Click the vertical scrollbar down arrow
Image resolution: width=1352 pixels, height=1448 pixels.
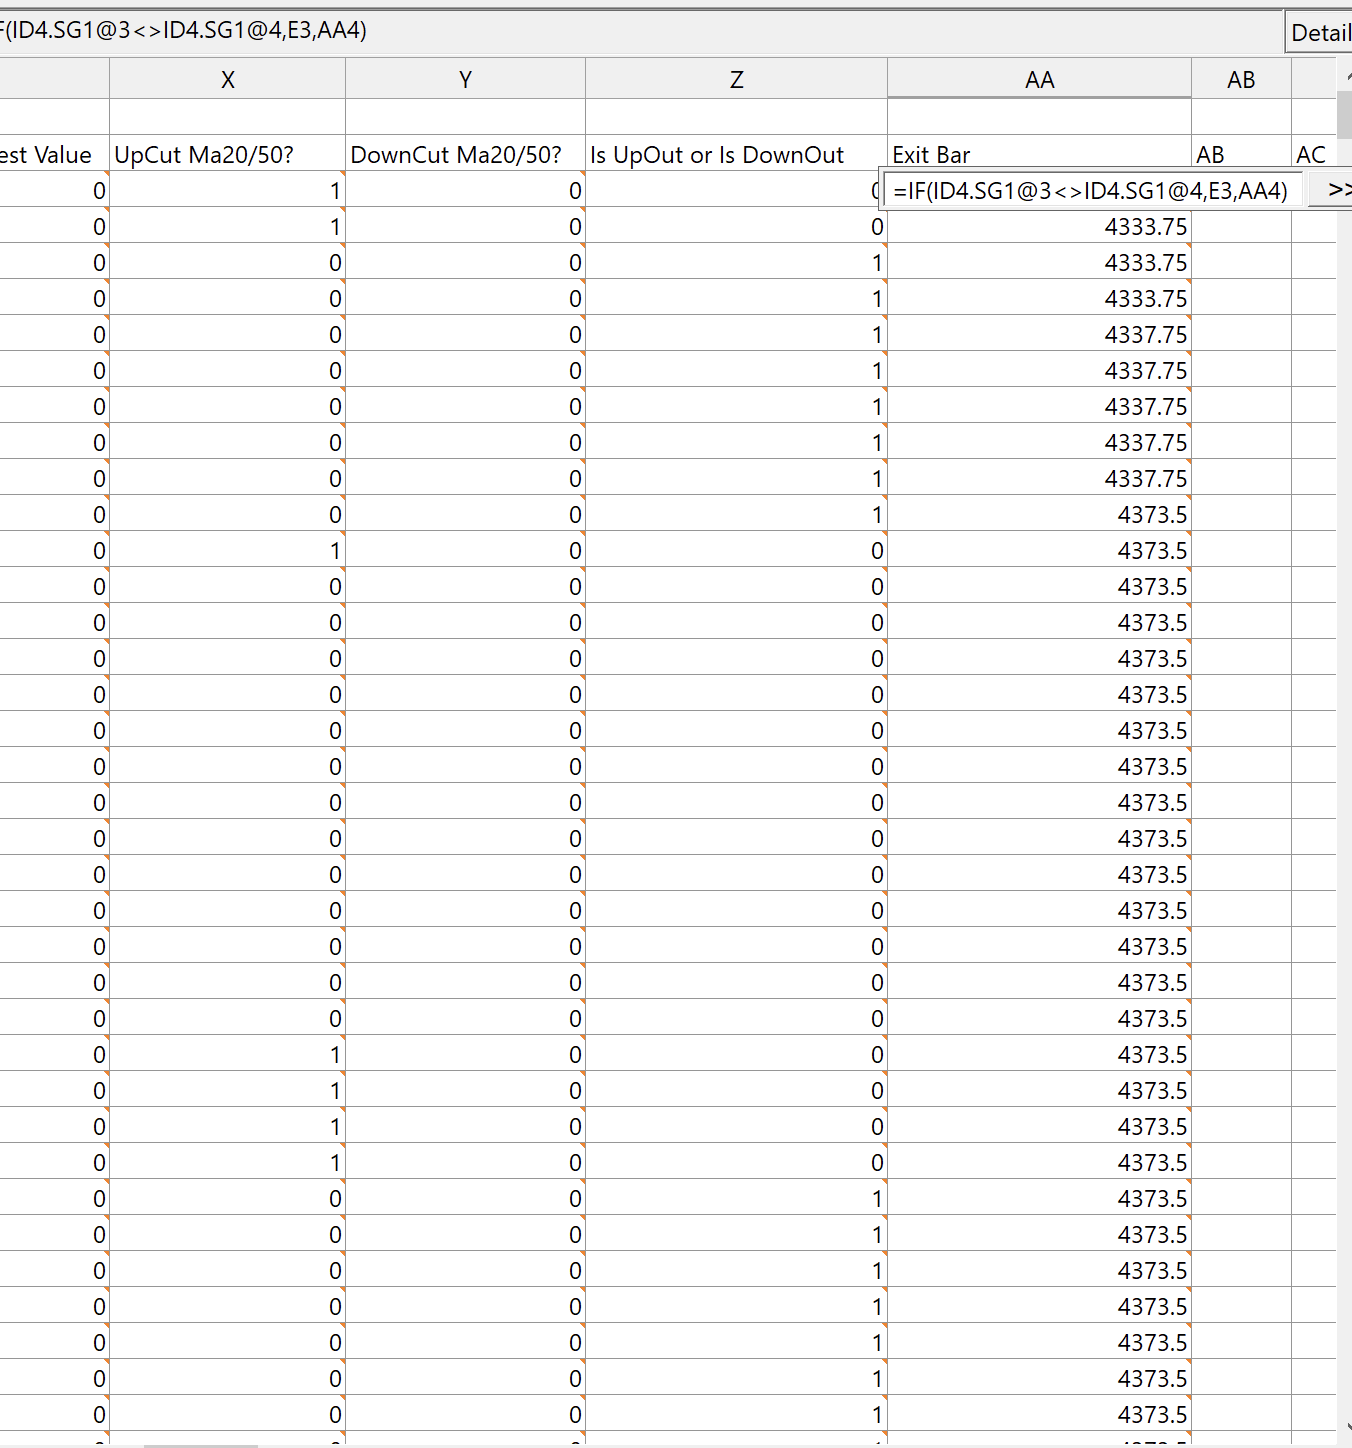click(x=1344, y=1428)
